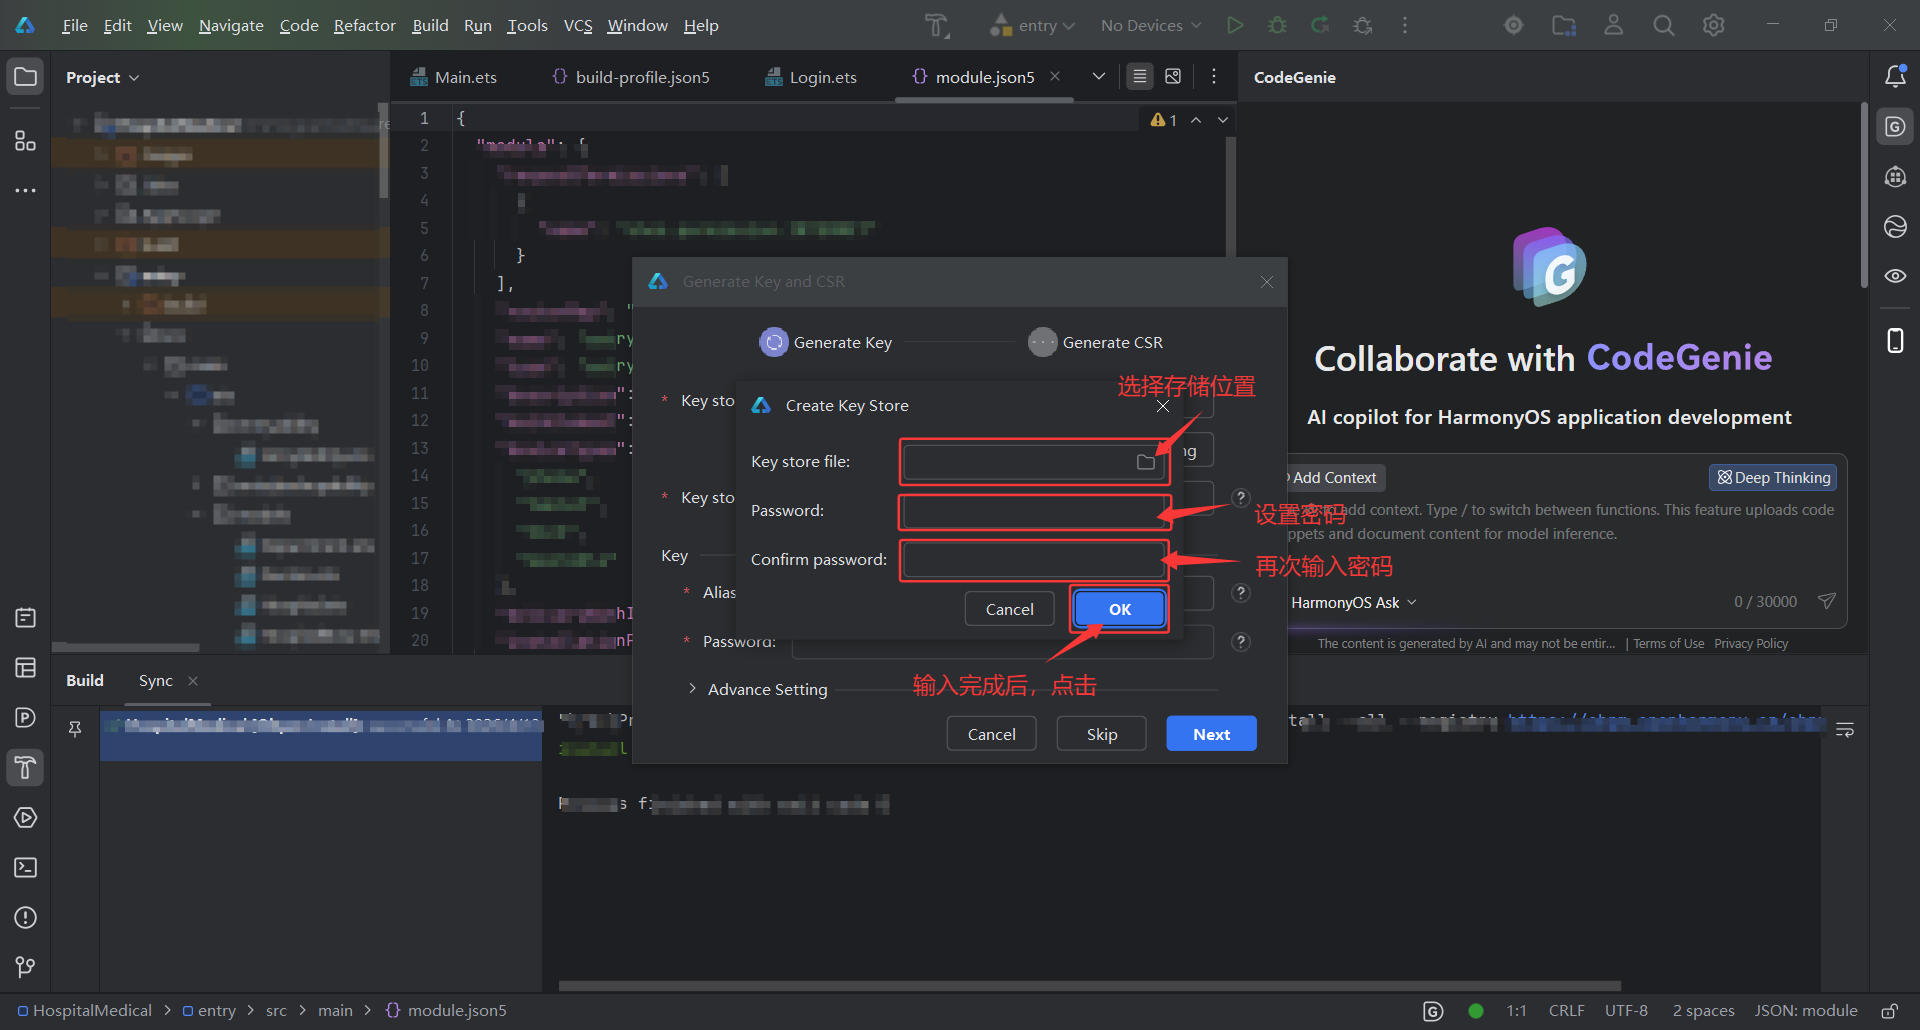The height and width of the screenshot is (1030, 1920).
Task: Click the editor preview split icon
Action: (1173, 76)
